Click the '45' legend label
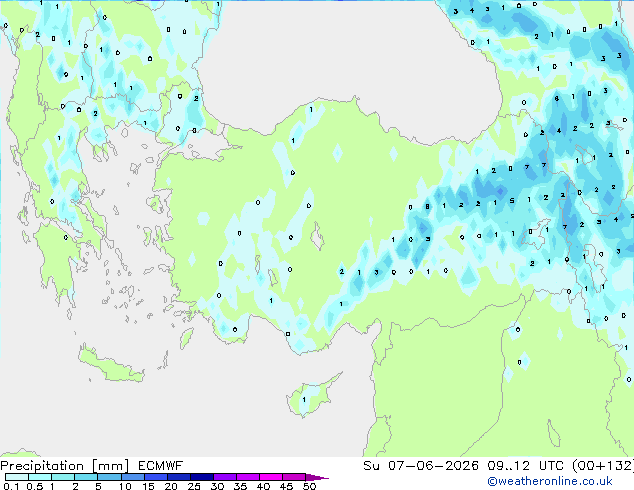 click(x=286, y=486)
